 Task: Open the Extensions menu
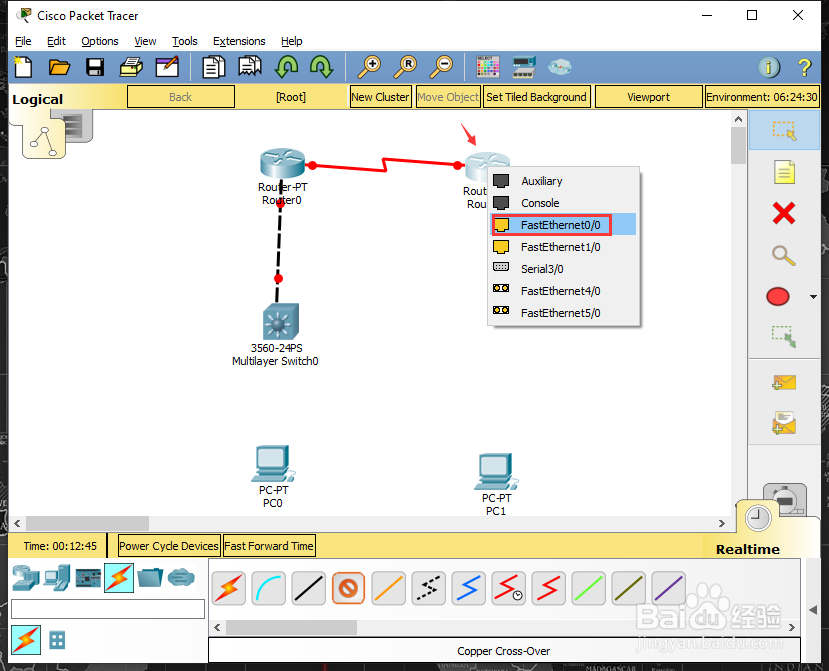[x=239, y=41]
